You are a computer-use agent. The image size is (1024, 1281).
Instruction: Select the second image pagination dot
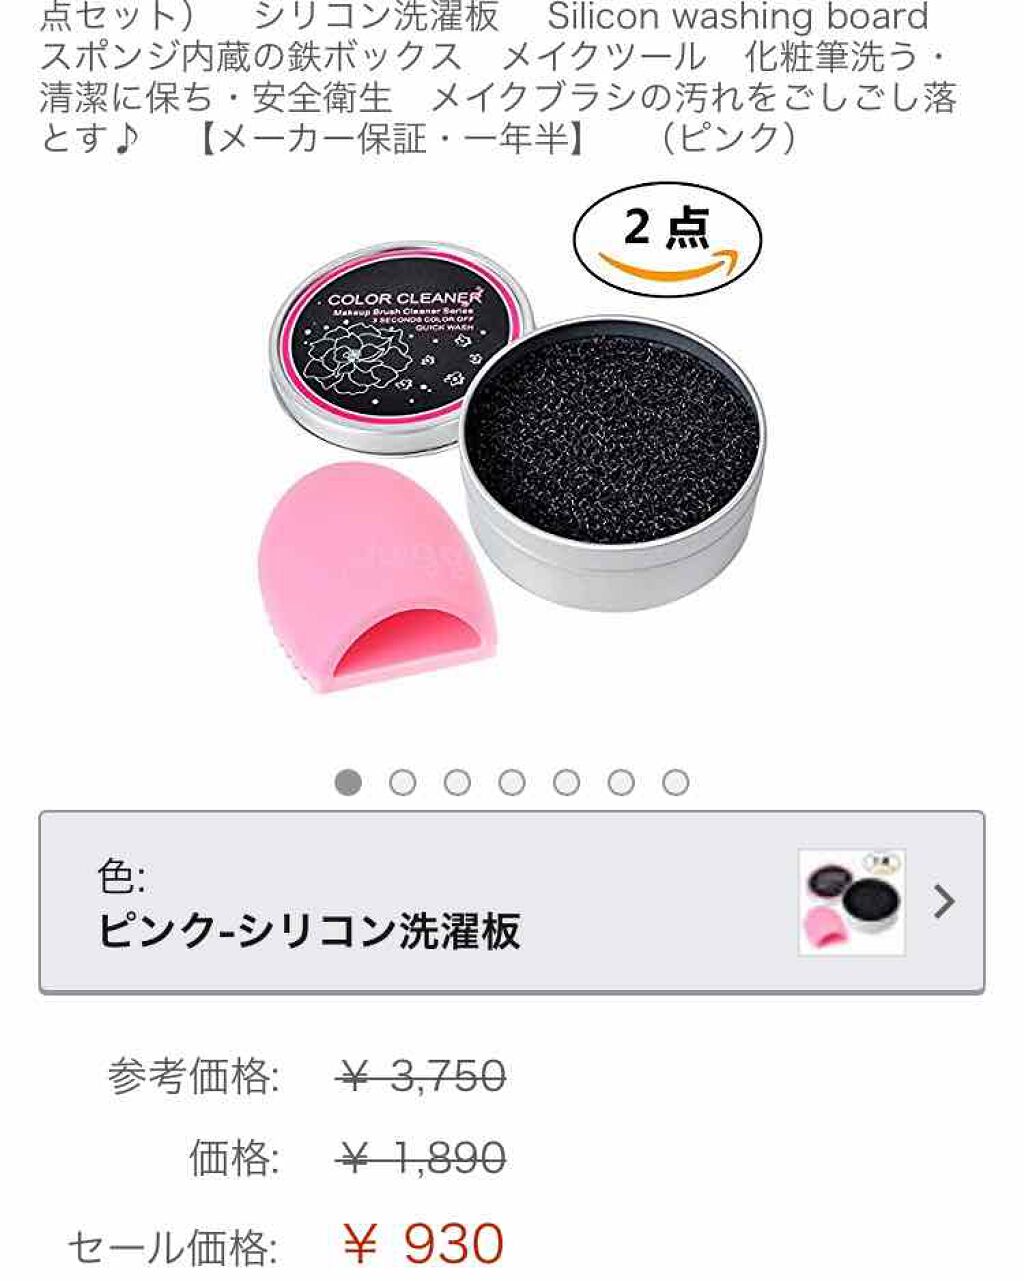pos(403,782)
